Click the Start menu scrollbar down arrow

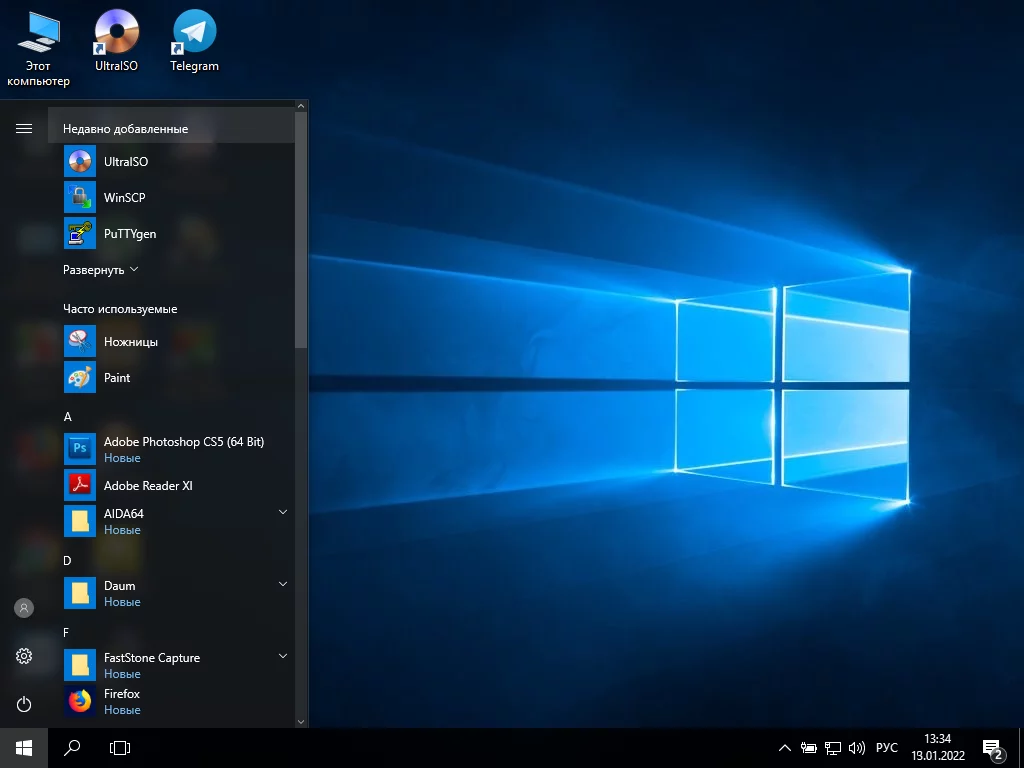click(301, 720)
